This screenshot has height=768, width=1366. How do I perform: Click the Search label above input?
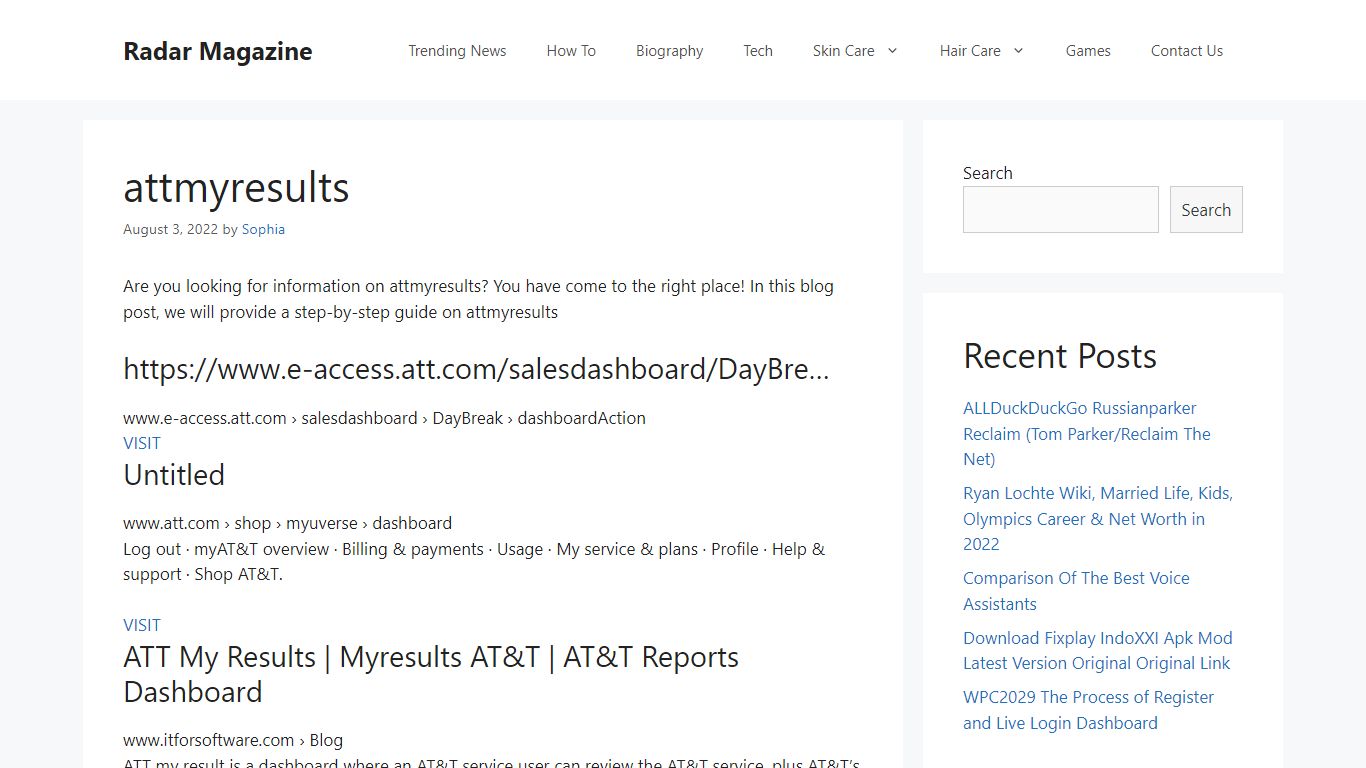[x=987, y=173]
